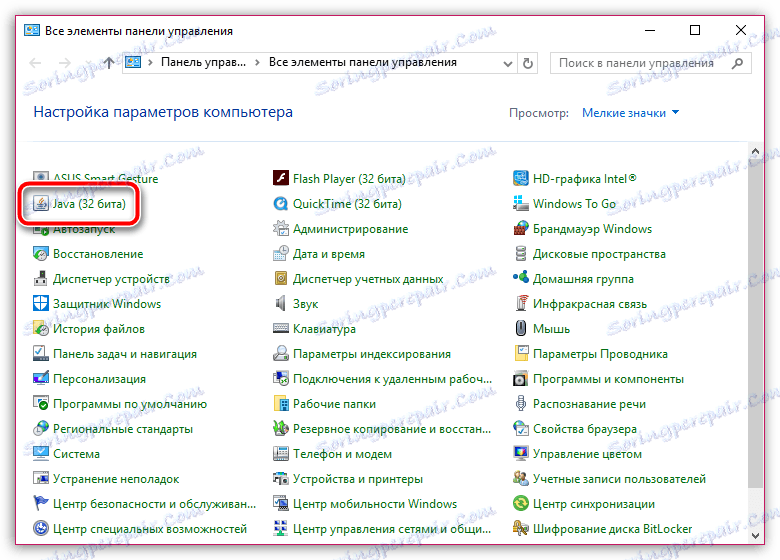This screenshot has width=780, height=560.
Task: Open Региональные стандарты link
Action: 123,429
